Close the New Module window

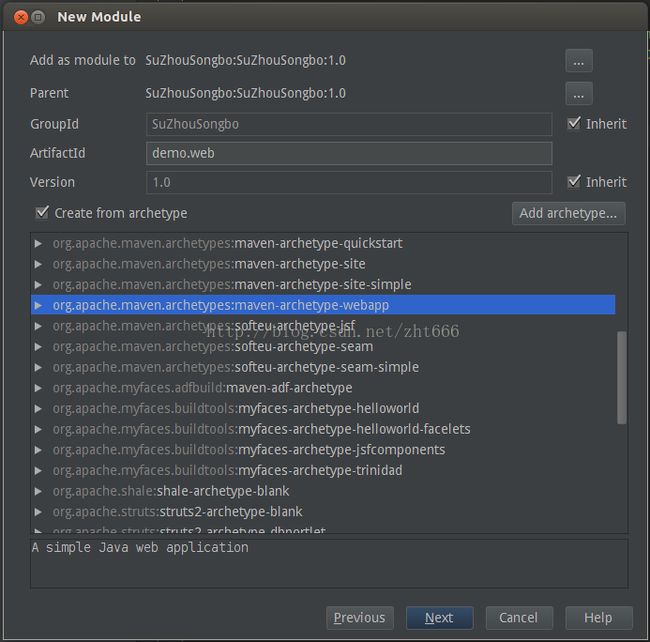[20, 17]
